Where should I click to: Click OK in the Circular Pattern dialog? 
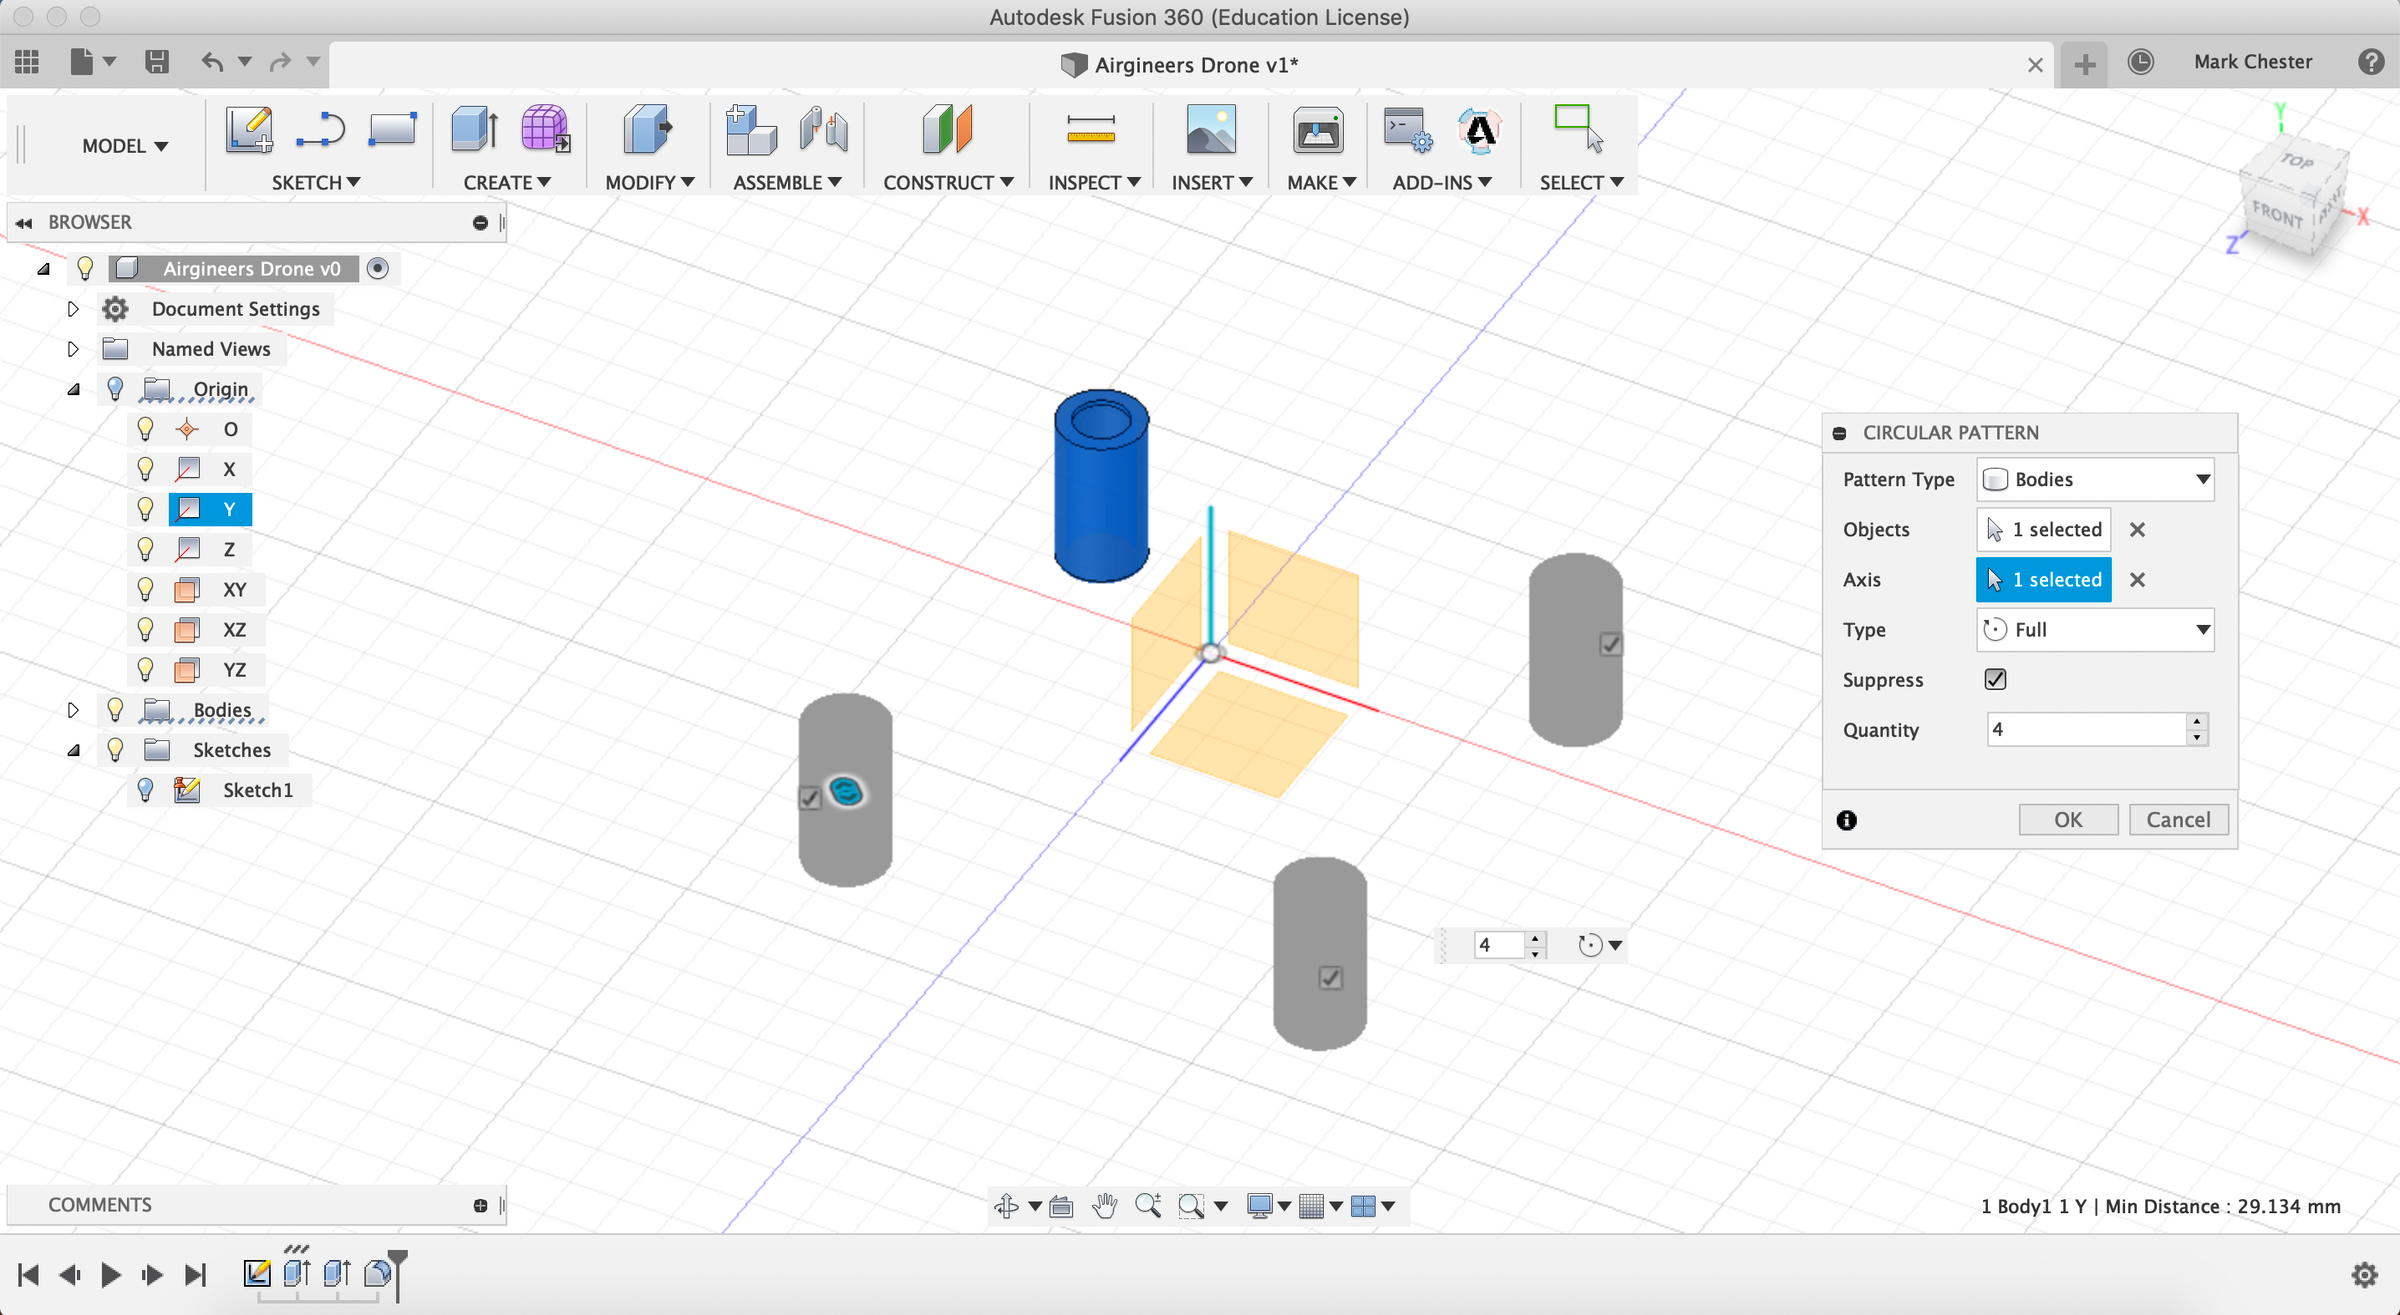2068,819
